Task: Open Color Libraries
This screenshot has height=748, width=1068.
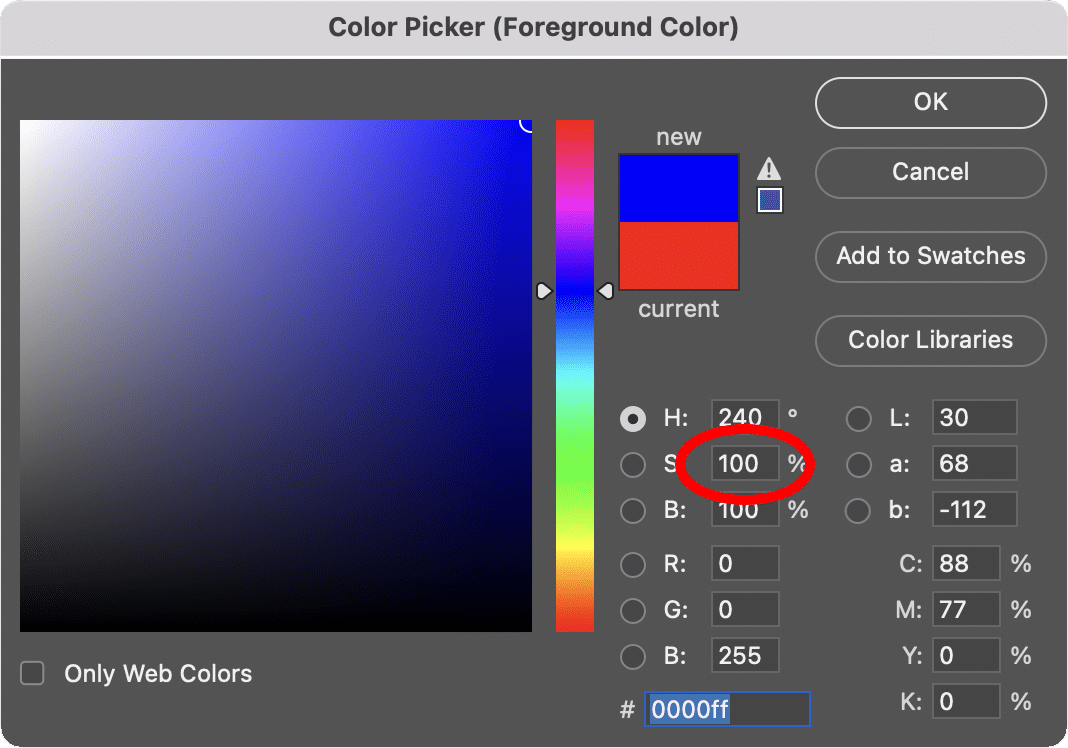Action: [929, 340]
